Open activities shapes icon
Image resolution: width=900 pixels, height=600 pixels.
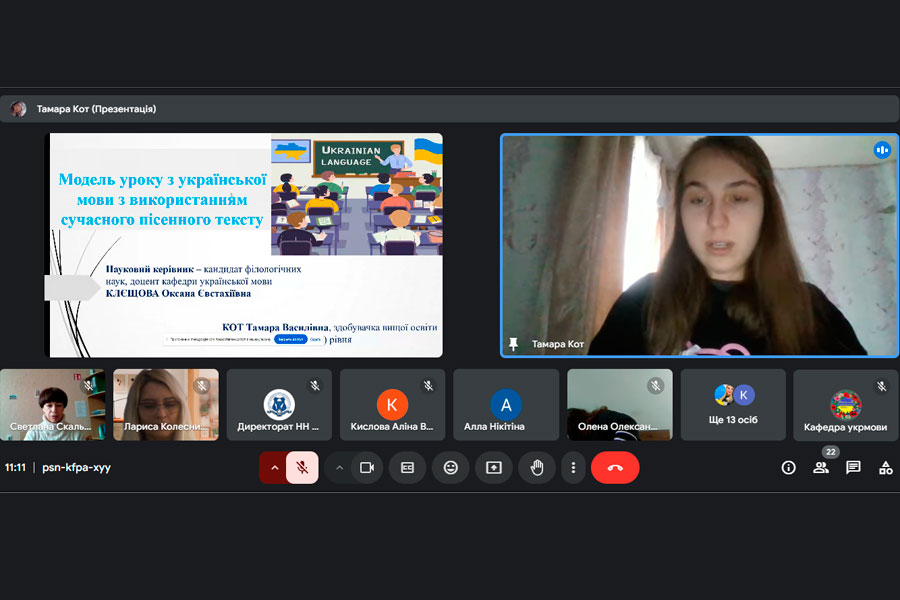[886, 467]
